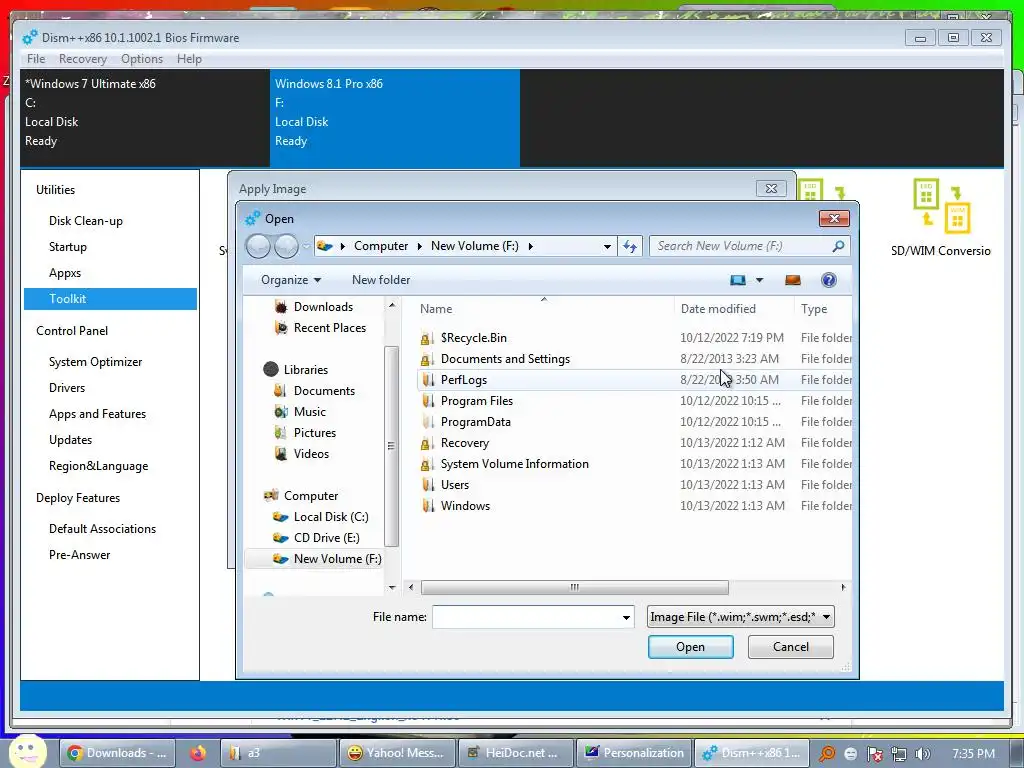
Task: Select Windows 7 Ultimate x86 image tile
Action: point(145,118)
